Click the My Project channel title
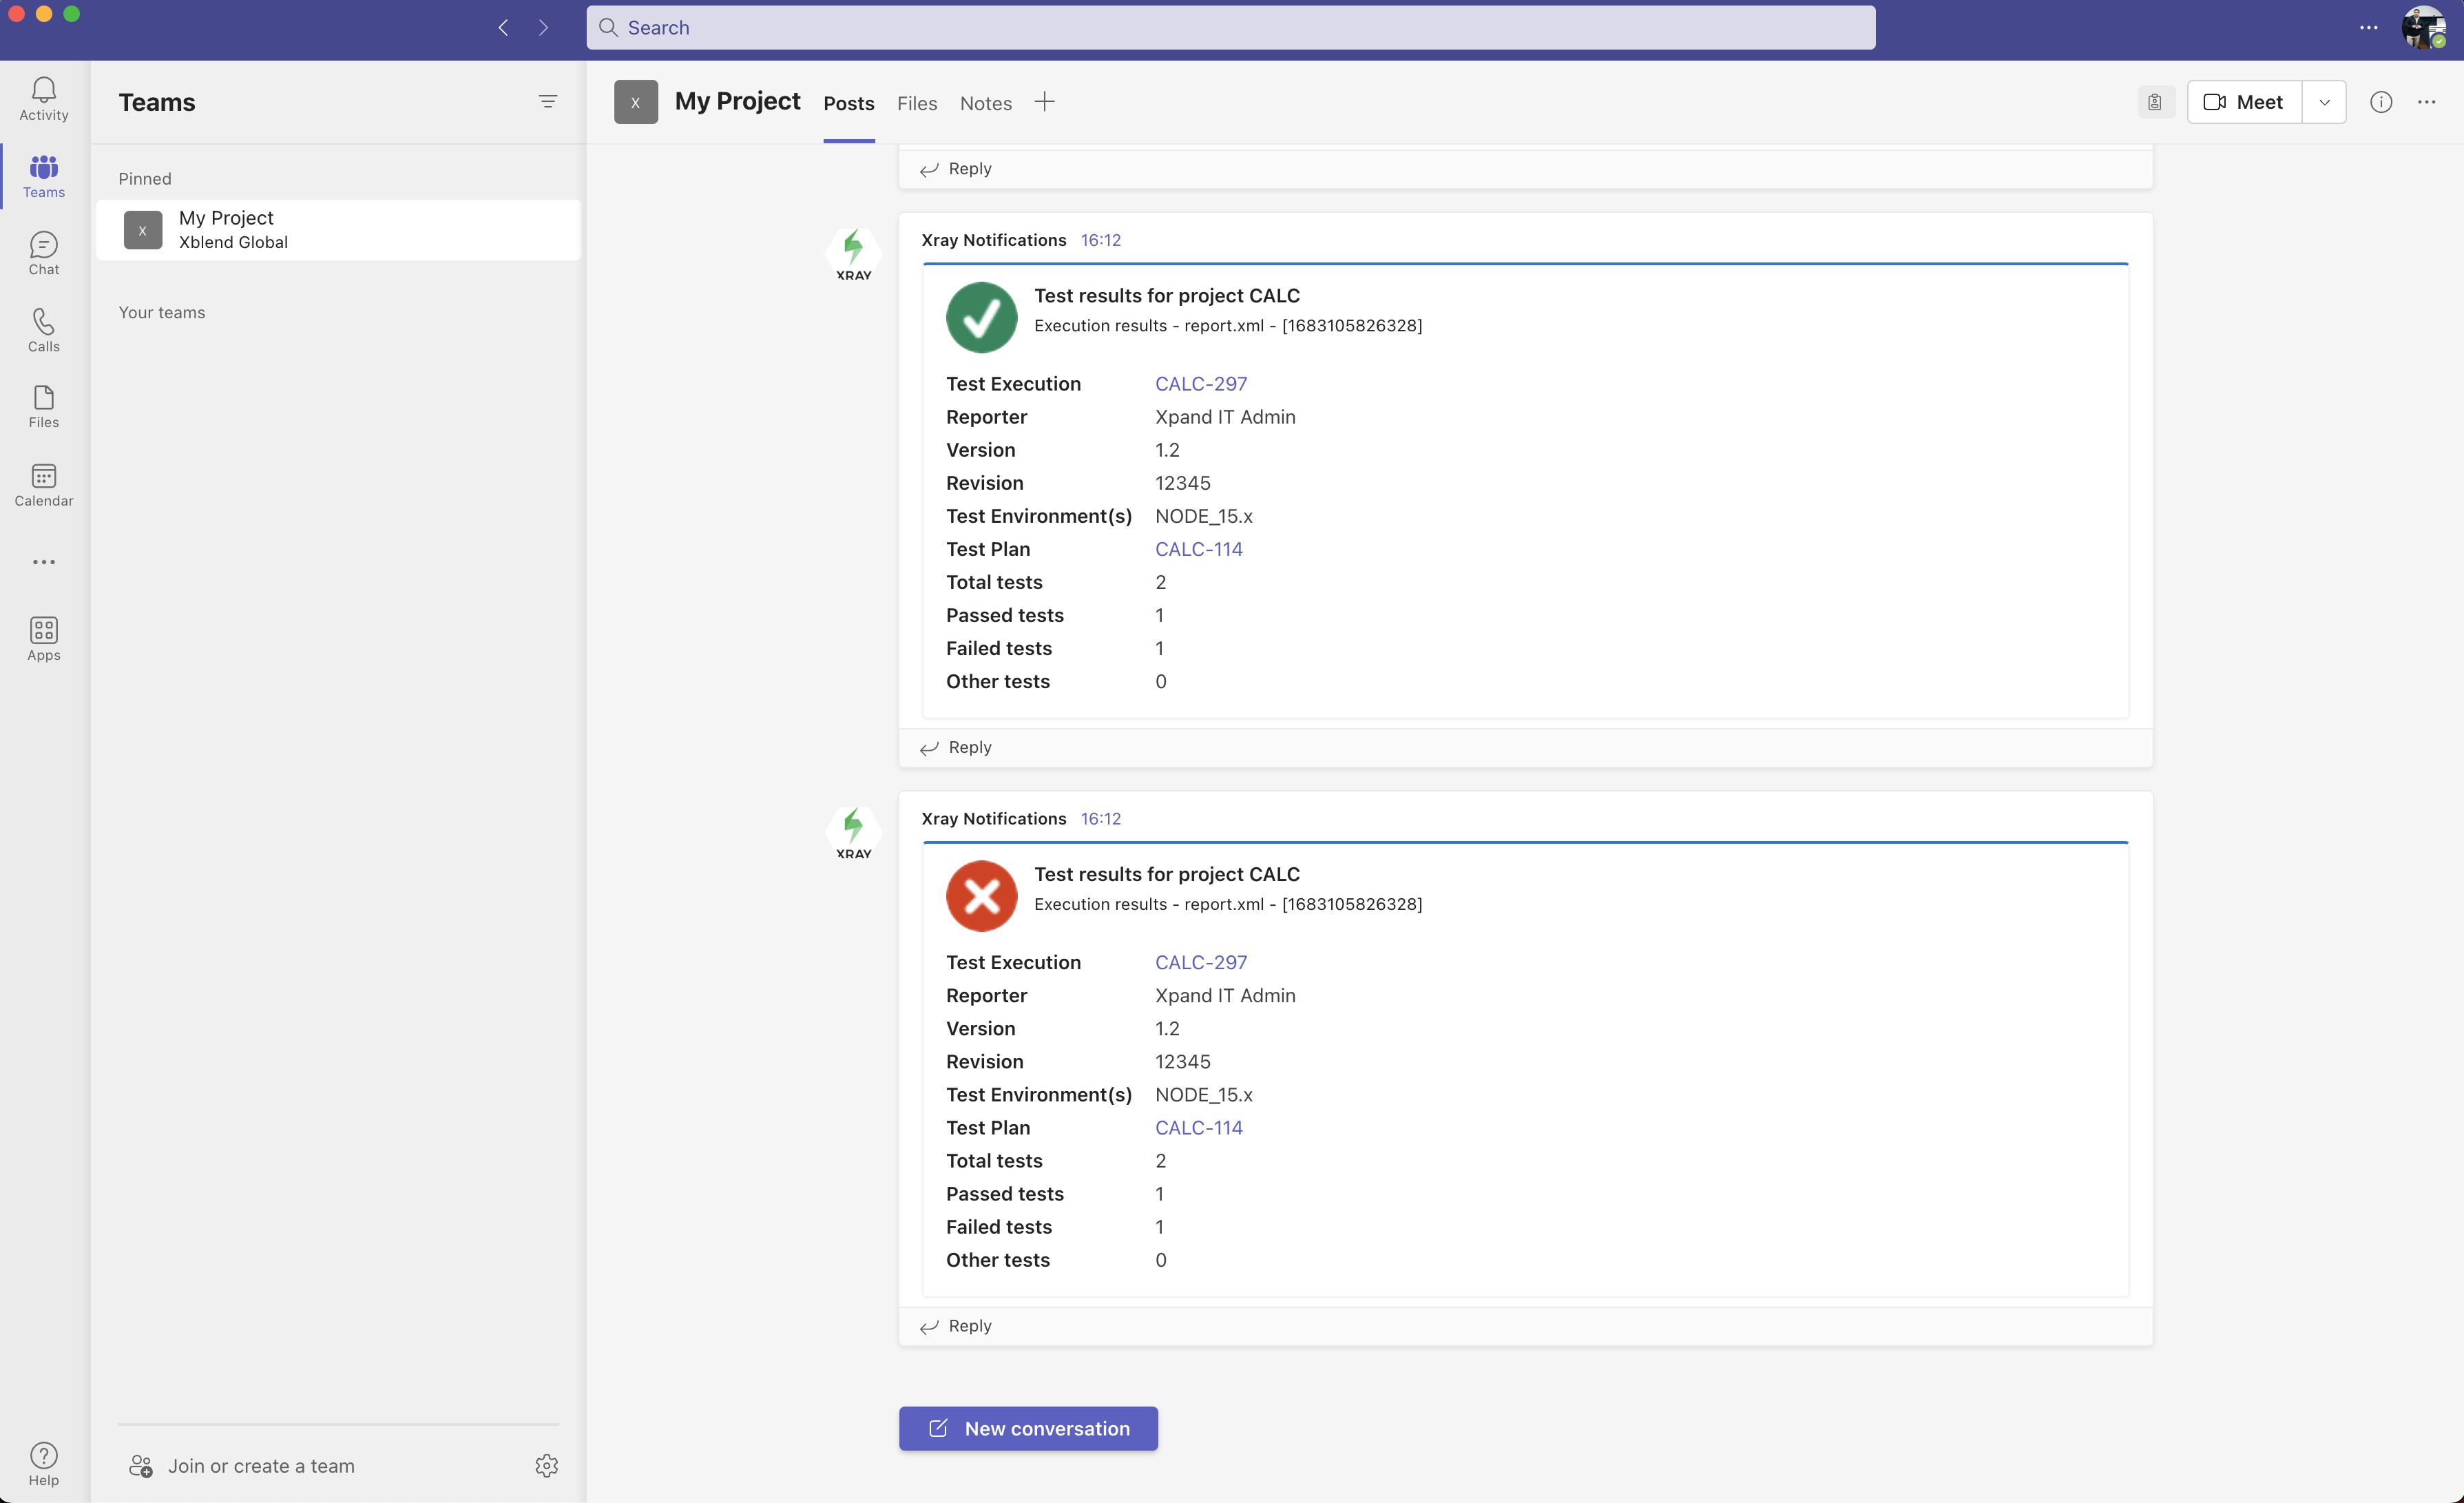 tap(737, 101)
